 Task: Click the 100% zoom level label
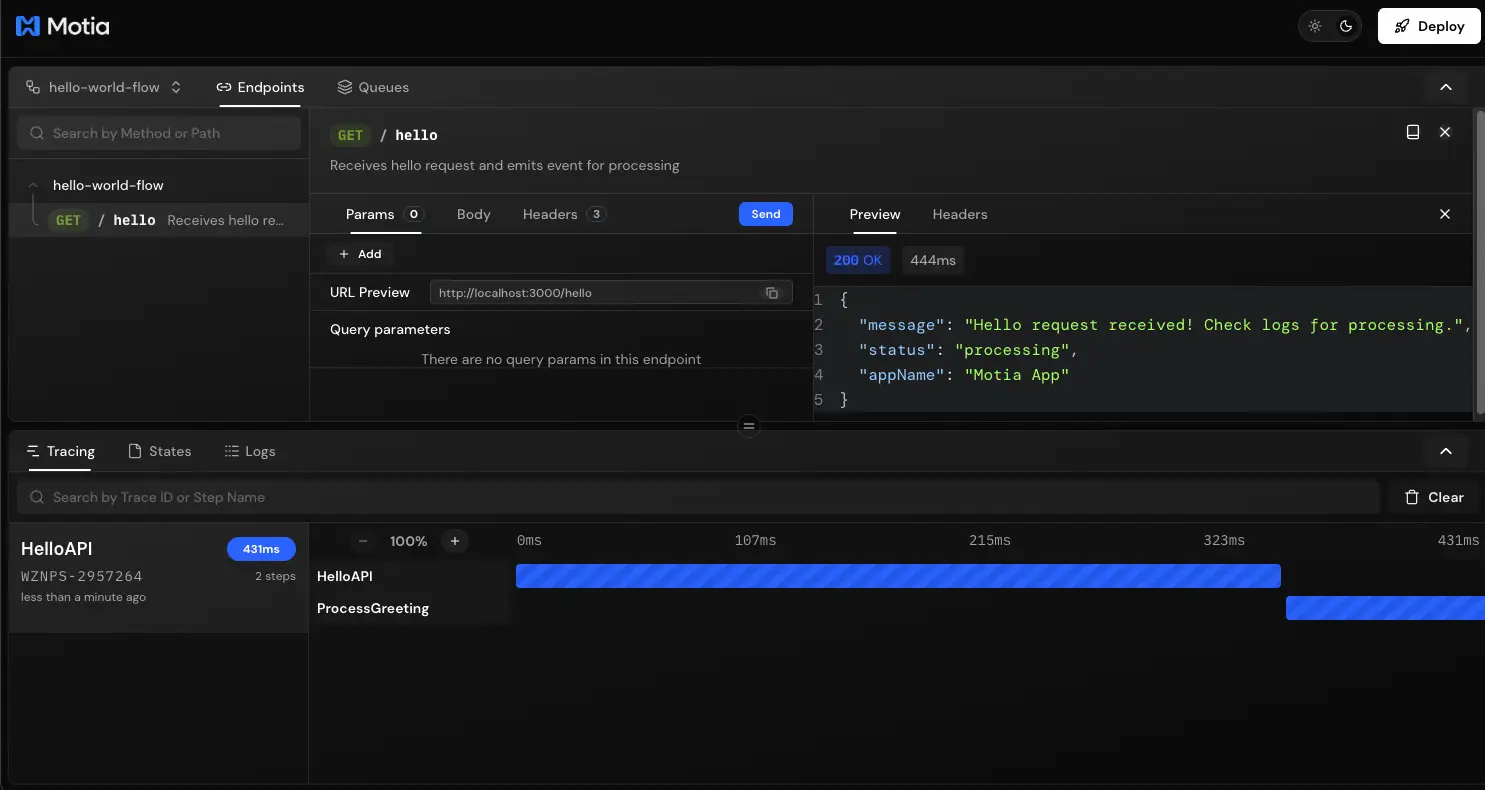pyautogui.click(x=408, y=541)
